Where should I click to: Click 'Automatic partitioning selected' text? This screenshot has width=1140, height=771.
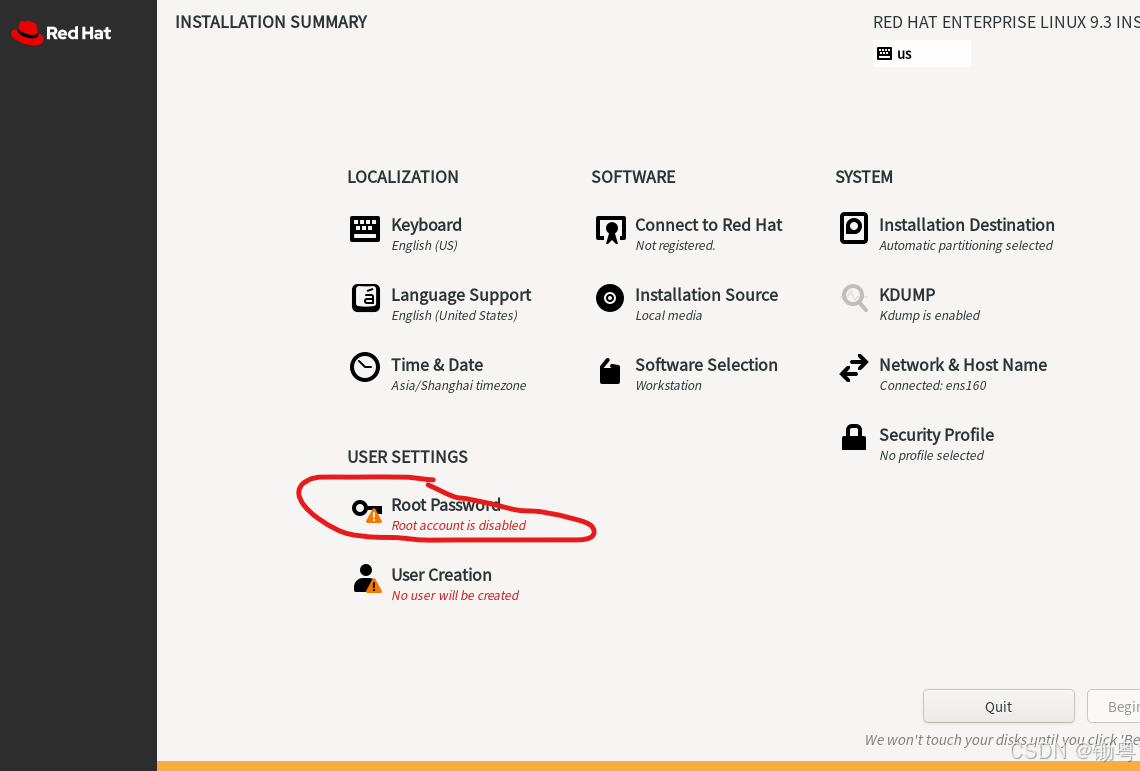(x=966, y=245)
